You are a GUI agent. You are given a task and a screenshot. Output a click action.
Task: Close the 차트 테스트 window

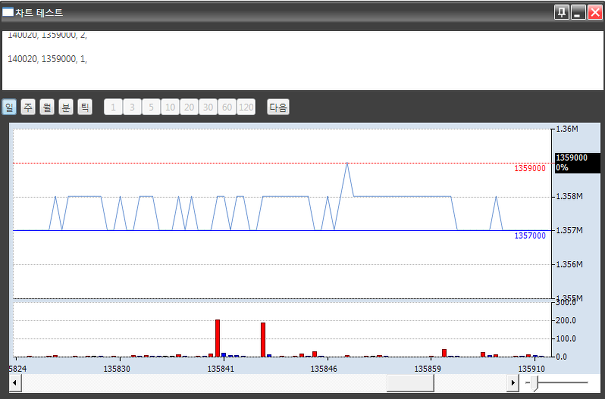pyautogui.click(x=595, y=12)
